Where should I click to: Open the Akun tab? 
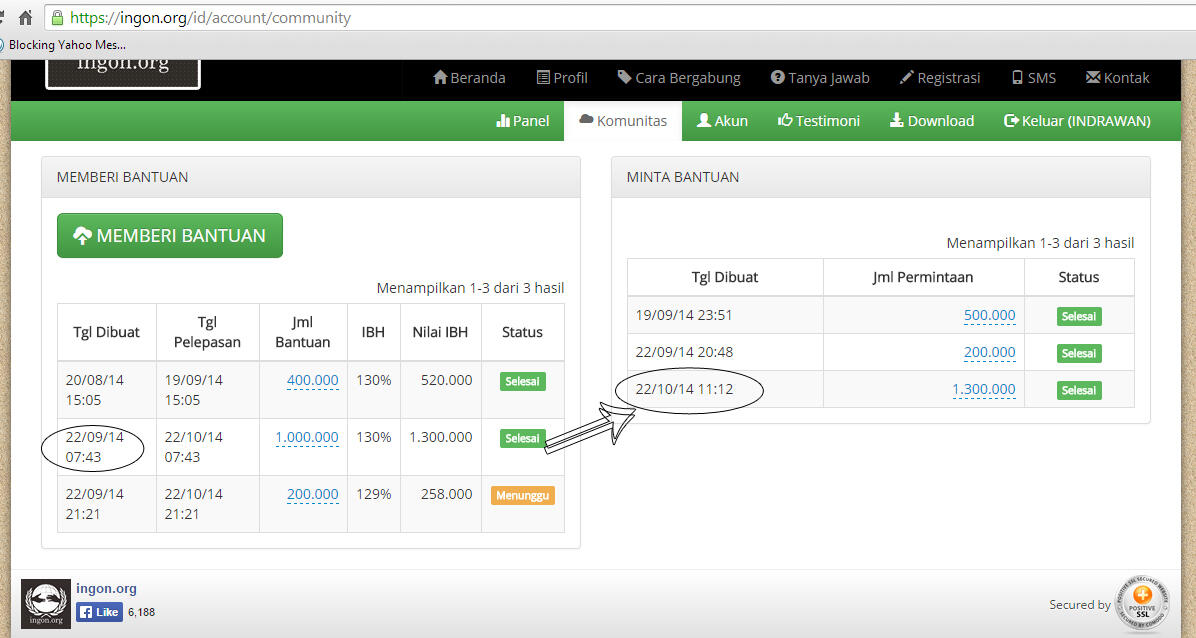coord(722,121)
